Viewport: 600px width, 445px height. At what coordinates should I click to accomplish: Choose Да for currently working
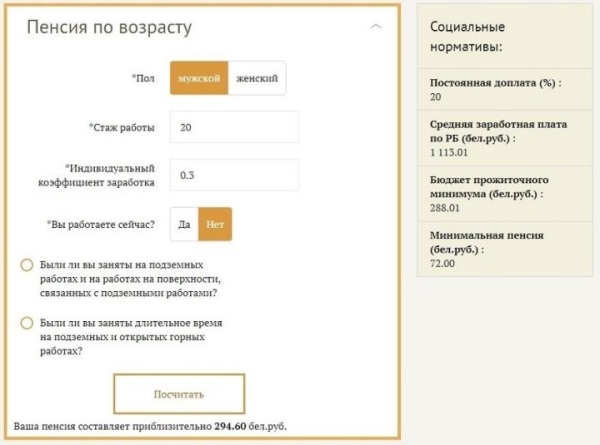click(184, 224)
